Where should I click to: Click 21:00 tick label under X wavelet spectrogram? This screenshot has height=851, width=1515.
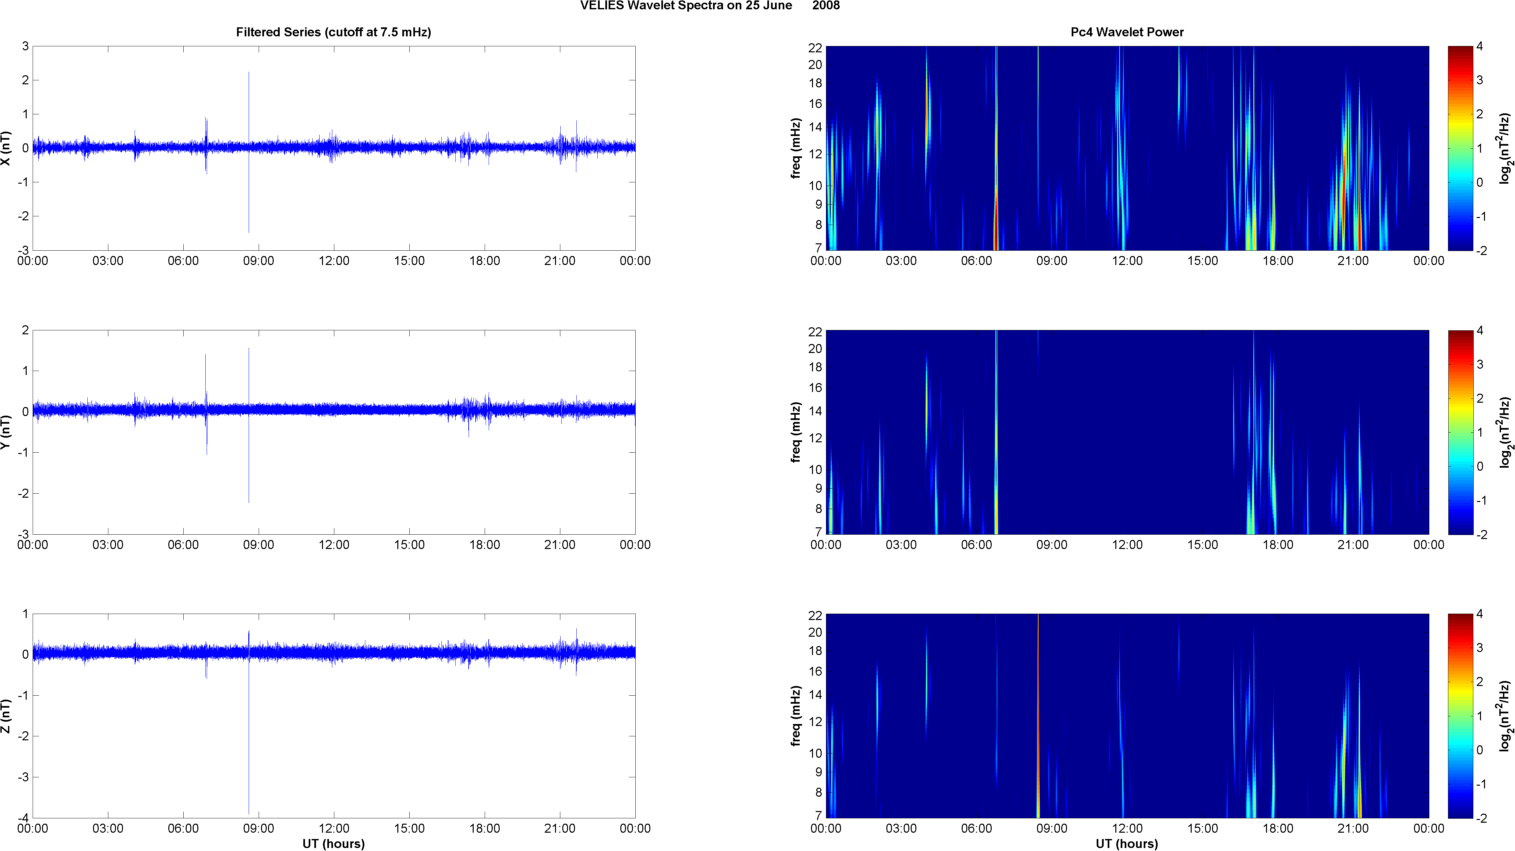pos(1353,261)
